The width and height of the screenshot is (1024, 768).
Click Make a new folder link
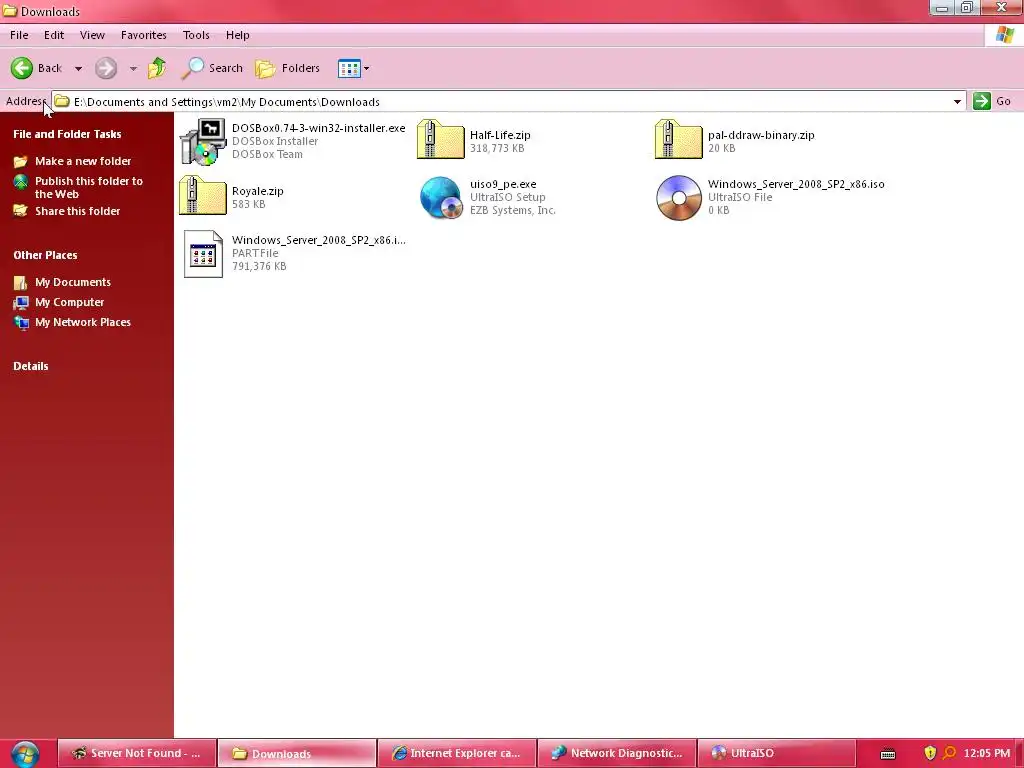[x=83, y=161]
